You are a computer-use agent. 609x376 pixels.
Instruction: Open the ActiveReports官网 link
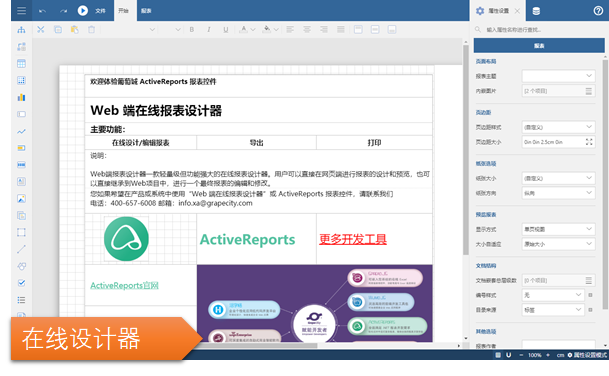pos(124,285)
